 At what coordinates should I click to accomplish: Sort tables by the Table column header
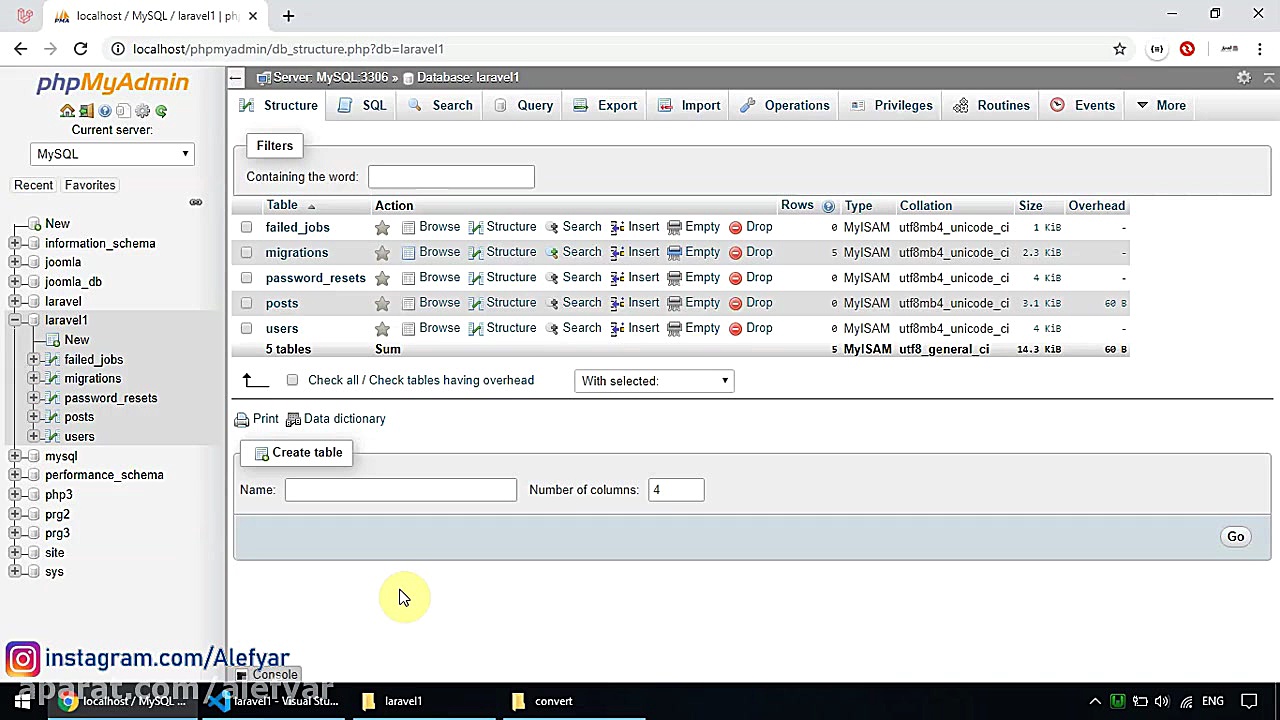(x=282, y=205)
